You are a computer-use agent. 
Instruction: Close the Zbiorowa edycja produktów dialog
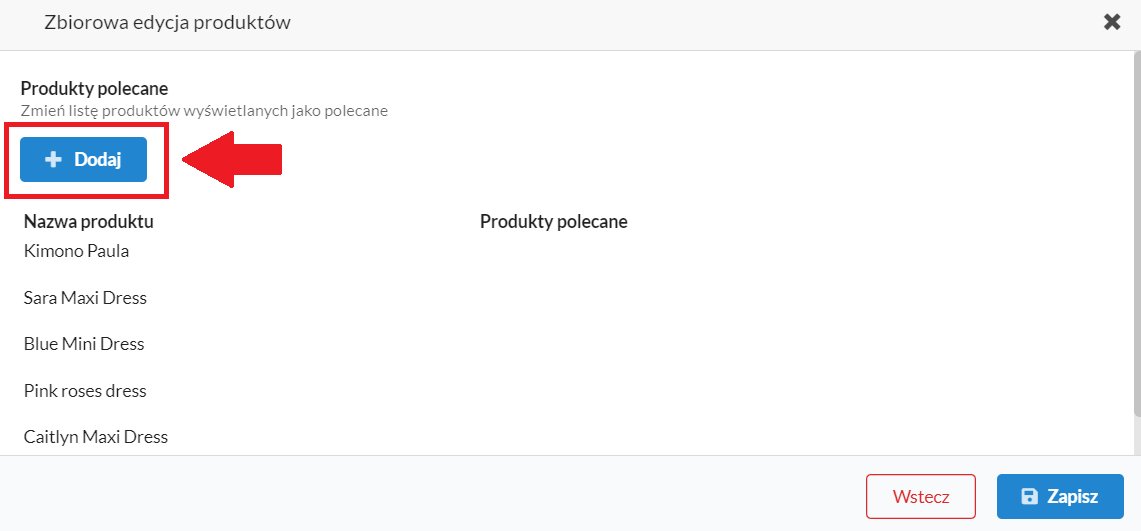point(1112,23)
